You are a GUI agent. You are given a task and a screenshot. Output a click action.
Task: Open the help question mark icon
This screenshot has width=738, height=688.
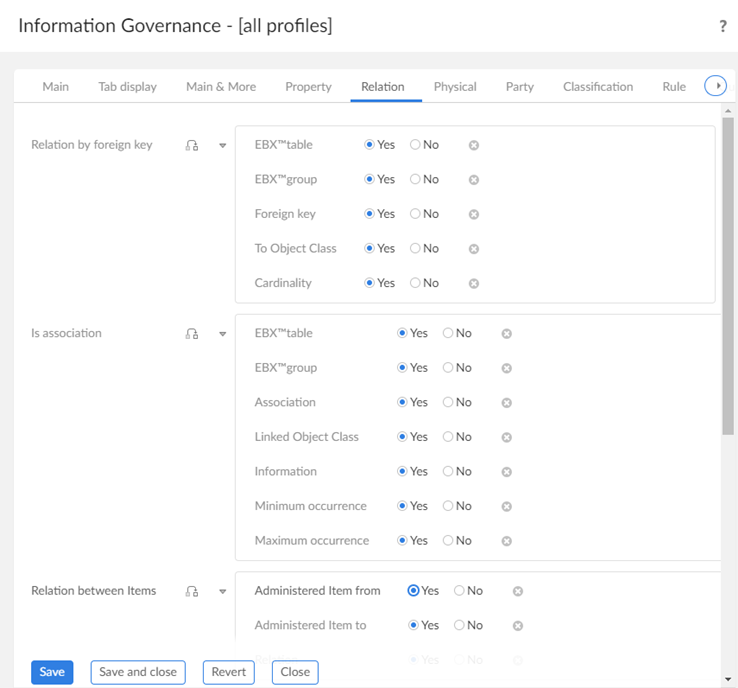[723, 27]
